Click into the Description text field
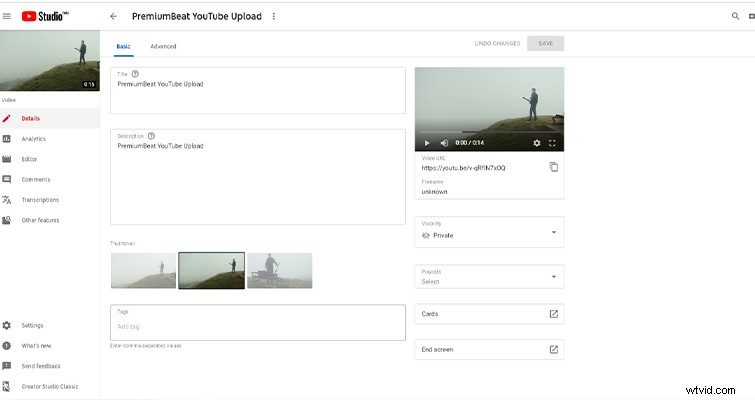Screen dimensions: 755x400 pyautogui.click(x=258, y=177)
